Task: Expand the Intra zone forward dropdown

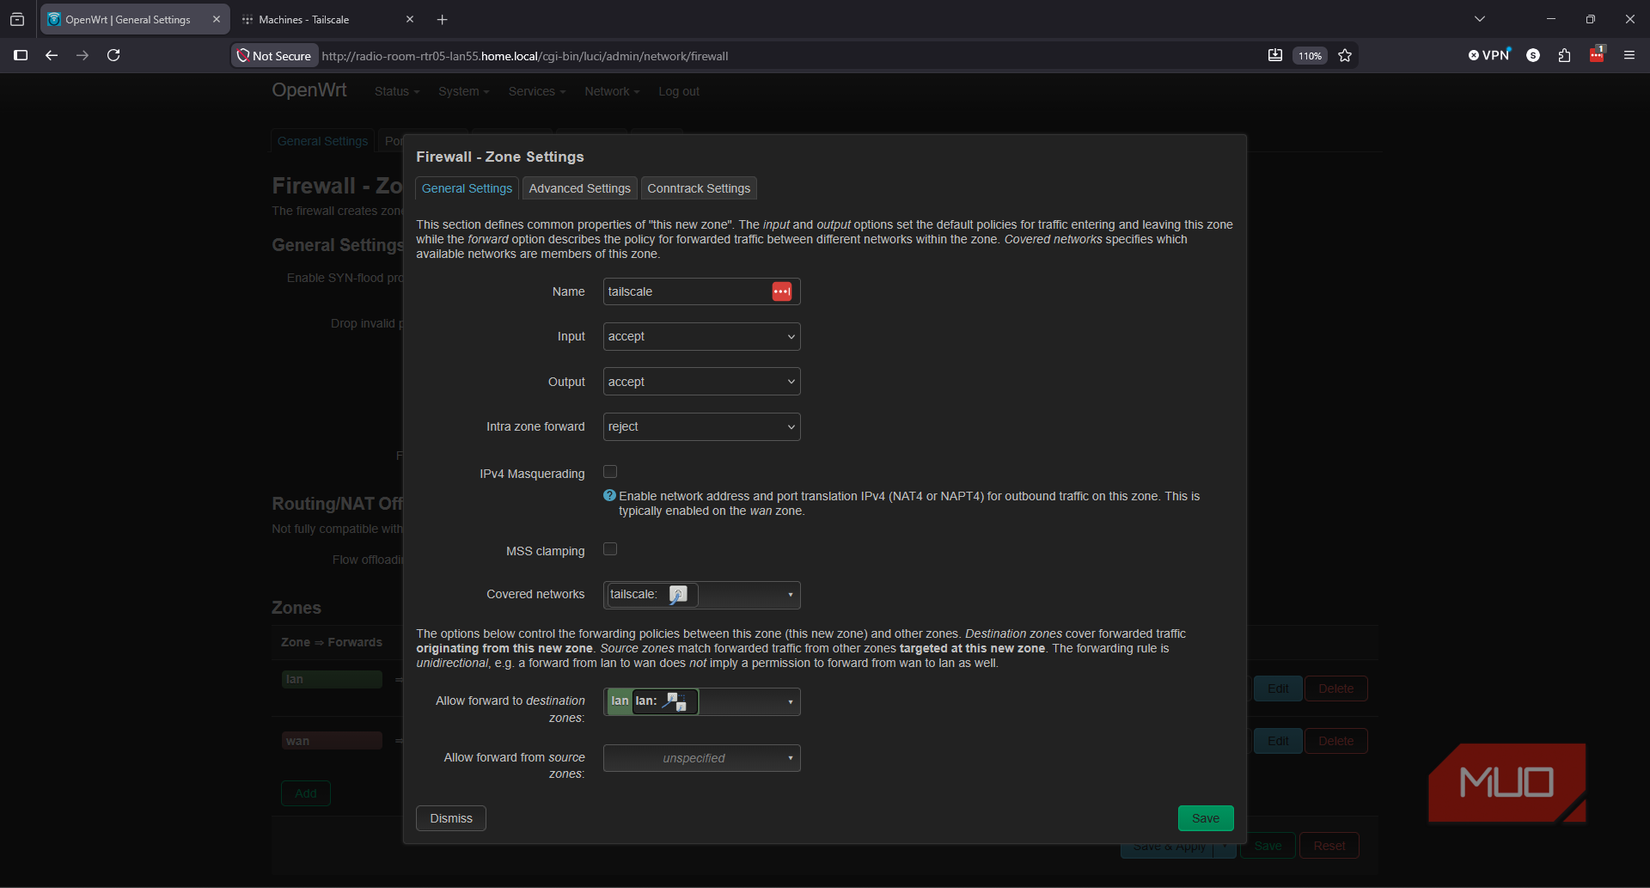Action: click(x=701, y=427)
